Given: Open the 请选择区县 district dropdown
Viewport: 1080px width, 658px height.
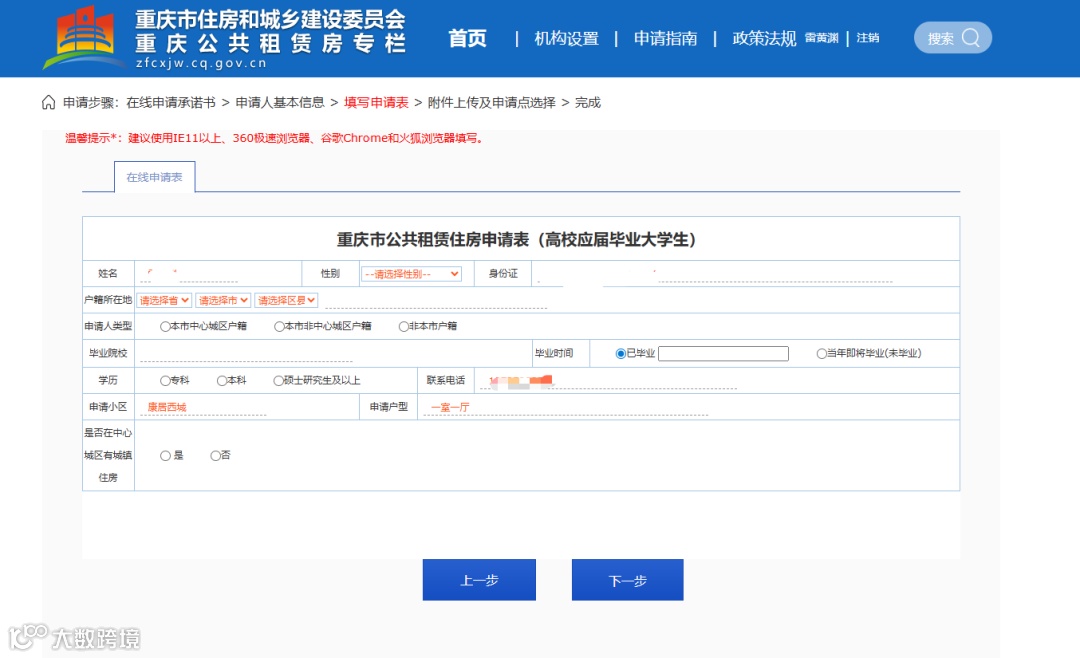Looking at the screenshot, I should pyautogui.click(x=286, y=300).
